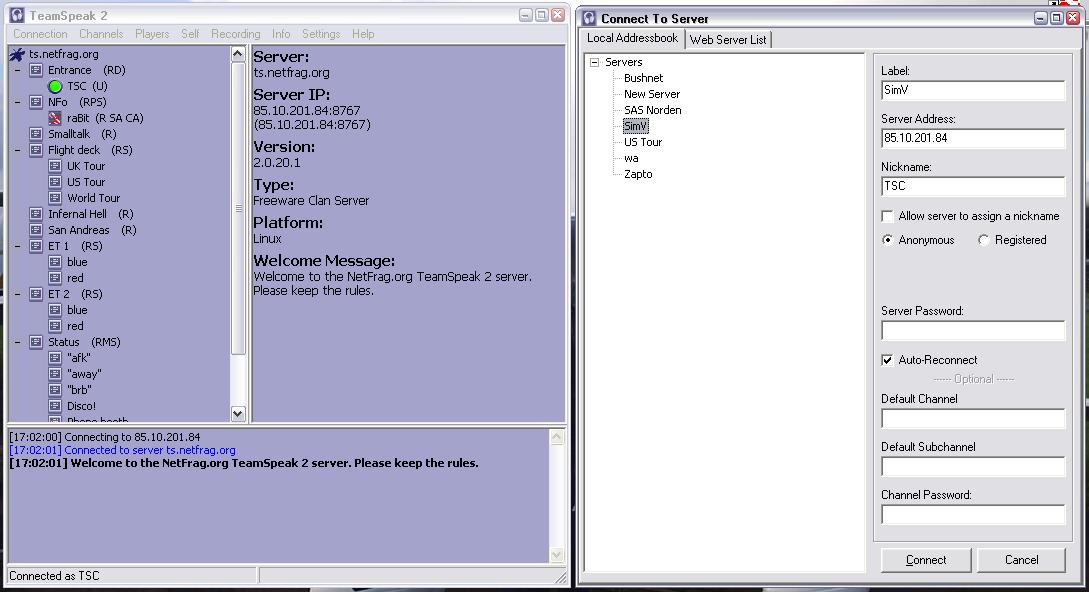This screenshot has height=592, width=1089.
Task: Click the ts.netfrag.org server icon in tree
Action: (17, 54)
